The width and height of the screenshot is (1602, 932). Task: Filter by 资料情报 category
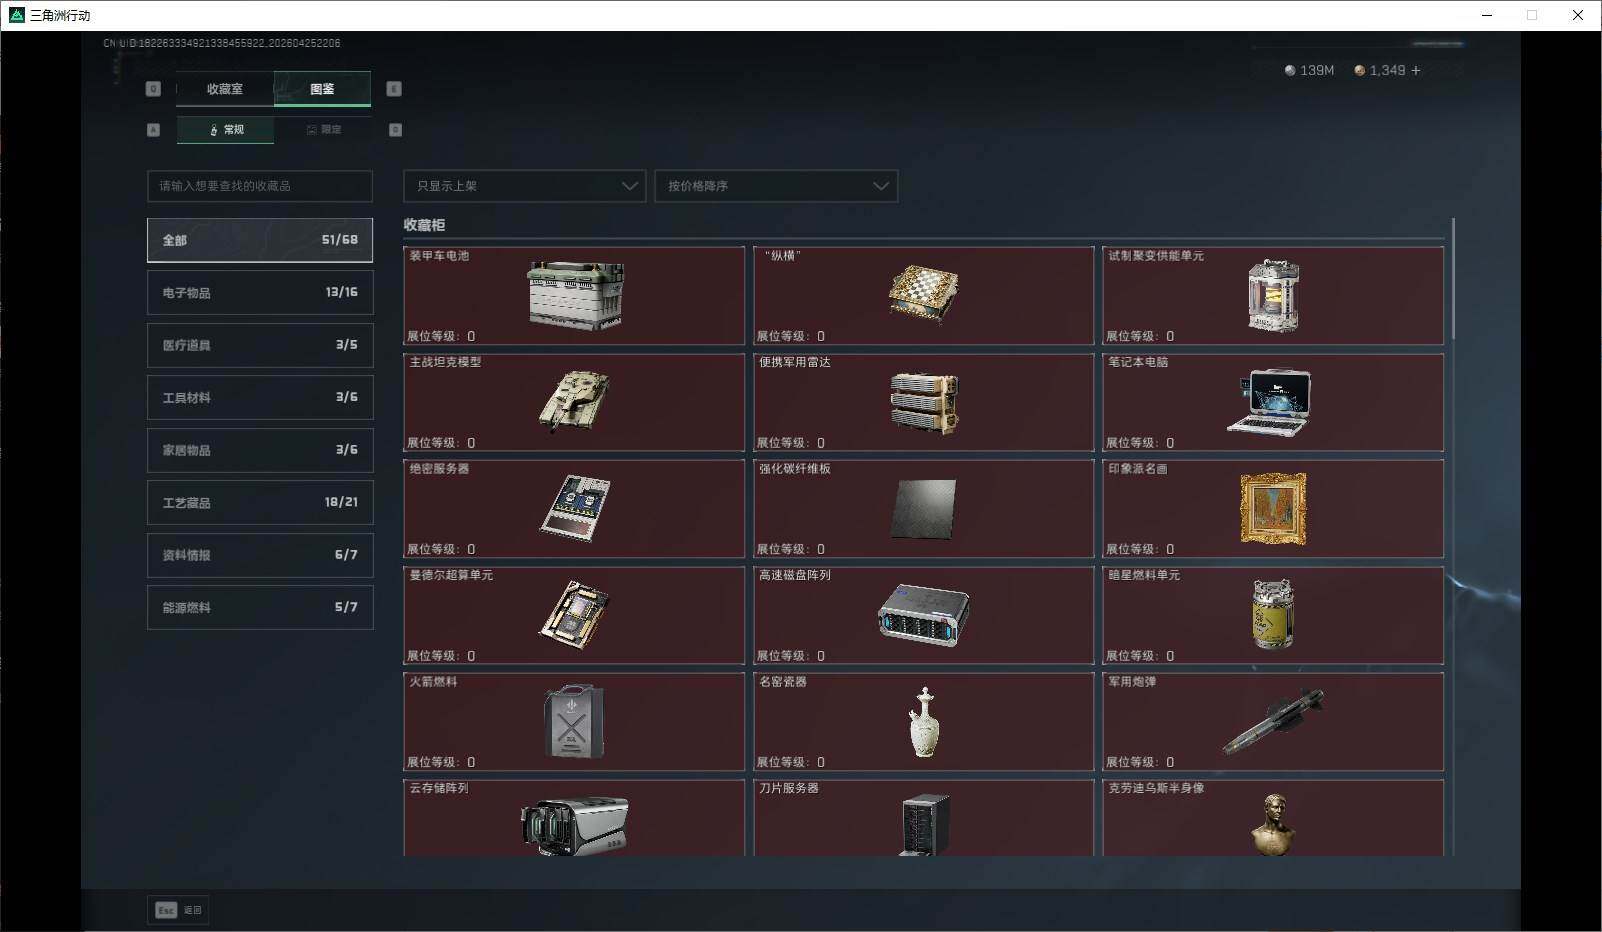[260, 555]
